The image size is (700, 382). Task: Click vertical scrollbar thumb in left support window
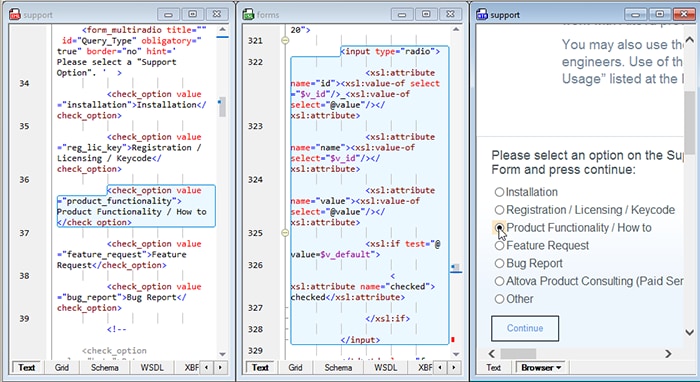222,107
